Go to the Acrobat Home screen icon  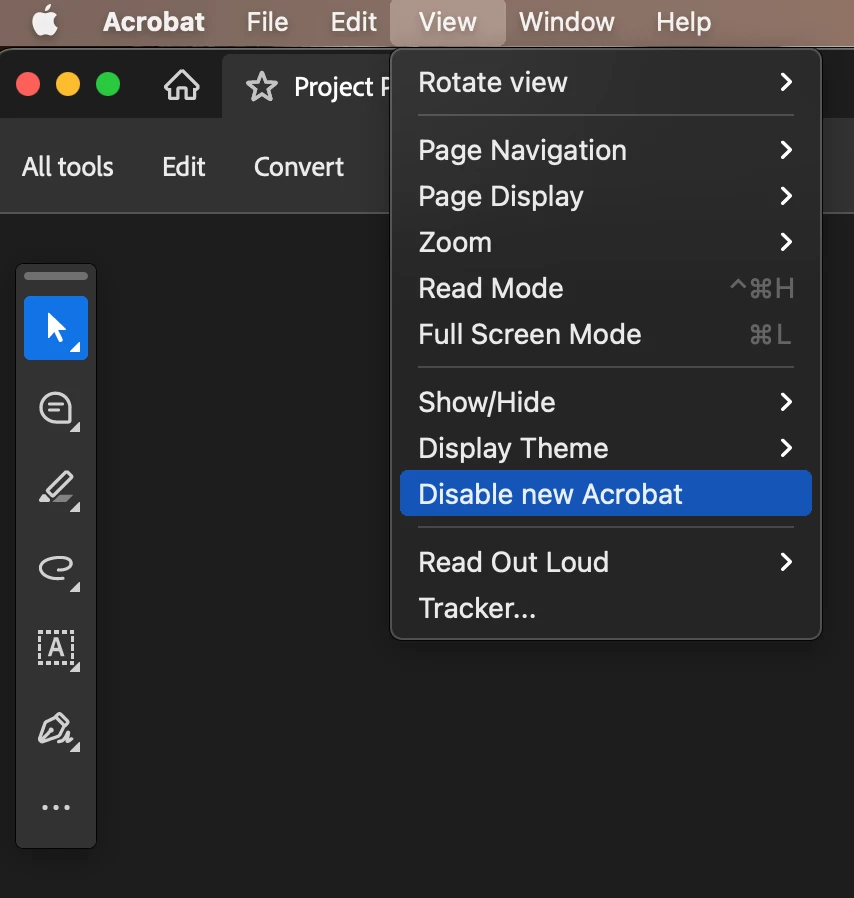(x=182, y=85)
